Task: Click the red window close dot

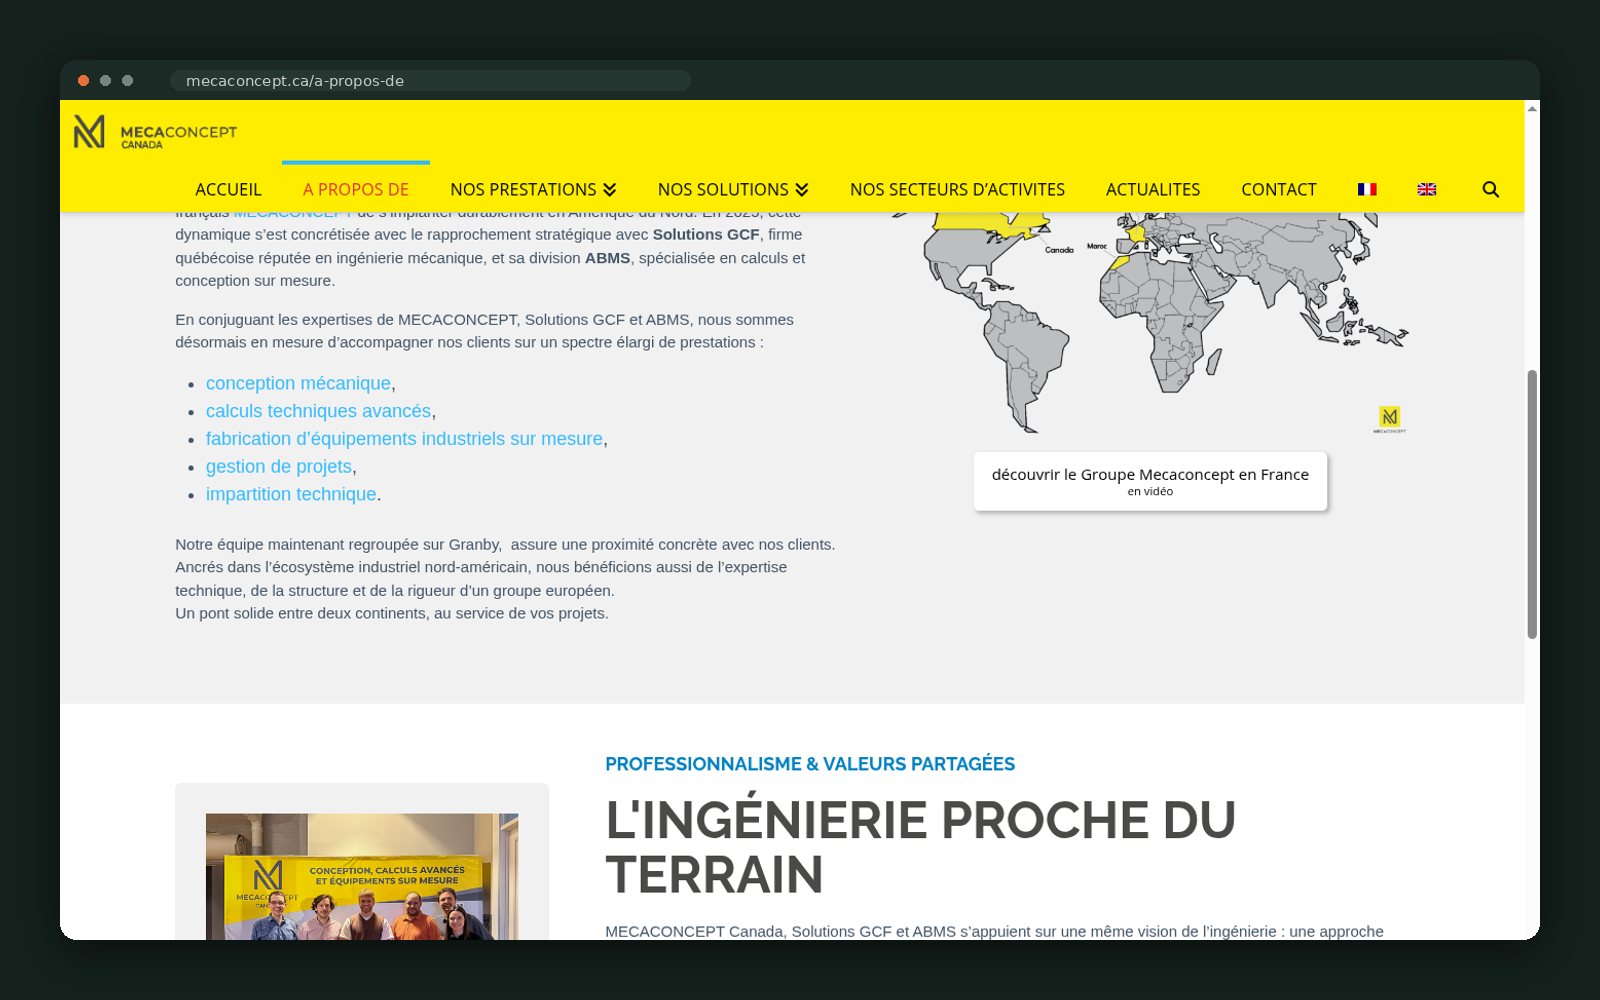Action: [84, 80]
